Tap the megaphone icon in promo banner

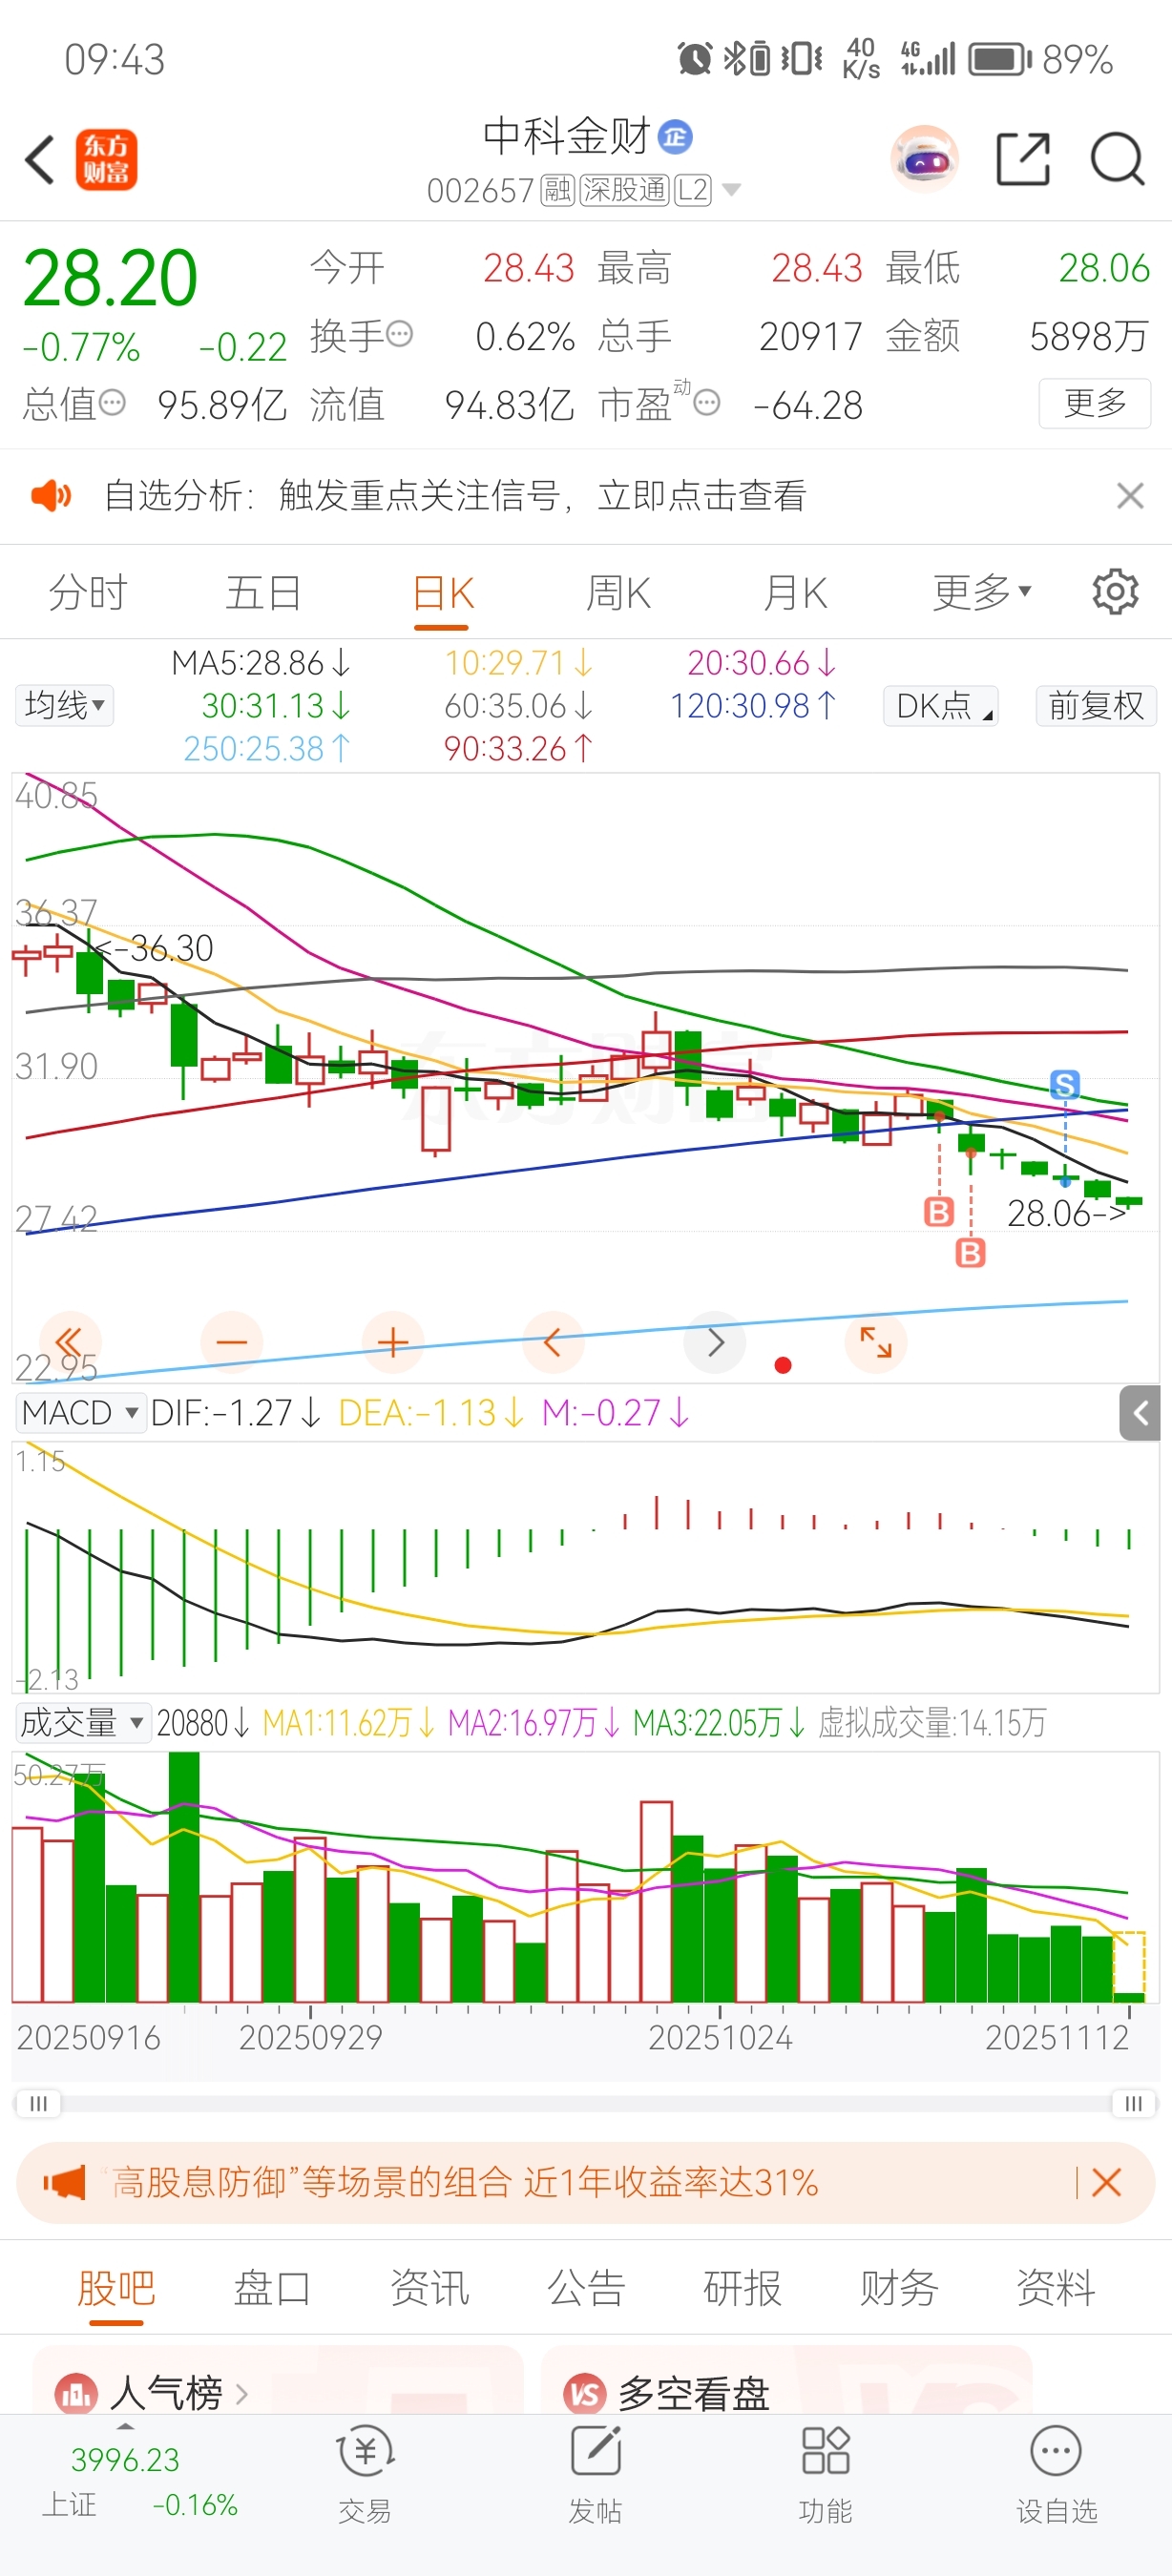click(65, 2182)
